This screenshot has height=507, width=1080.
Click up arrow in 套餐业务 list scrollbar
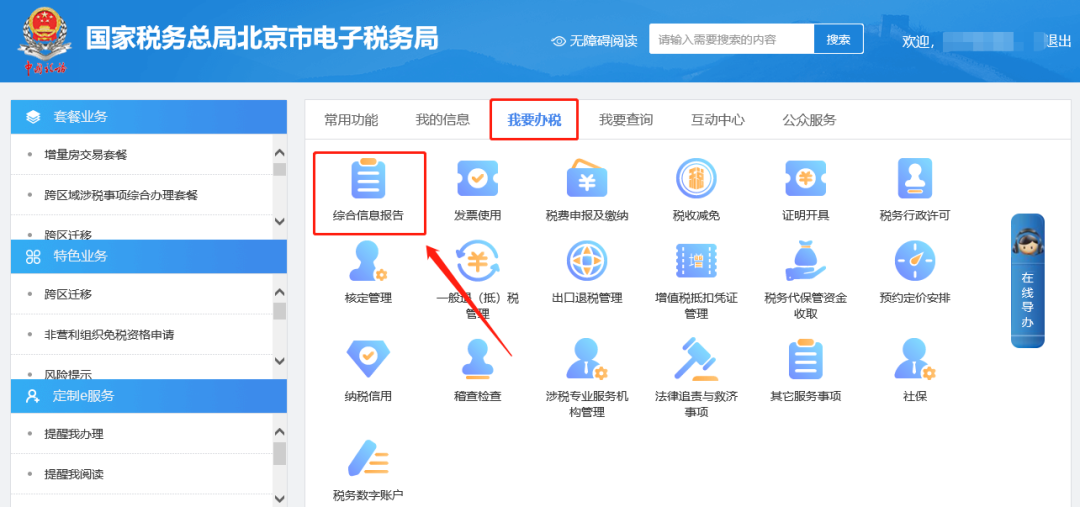(279, 153)
